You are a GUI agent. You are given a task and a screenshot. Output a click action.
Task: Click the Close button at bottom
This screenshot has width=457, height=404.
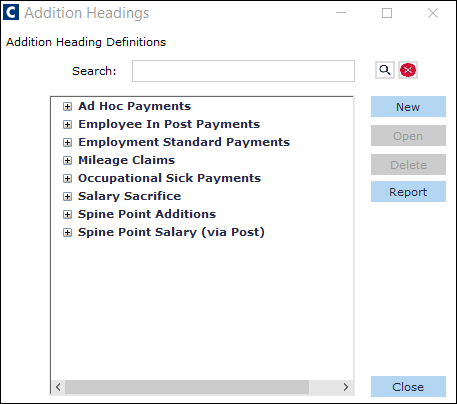(x=408, y=387)
